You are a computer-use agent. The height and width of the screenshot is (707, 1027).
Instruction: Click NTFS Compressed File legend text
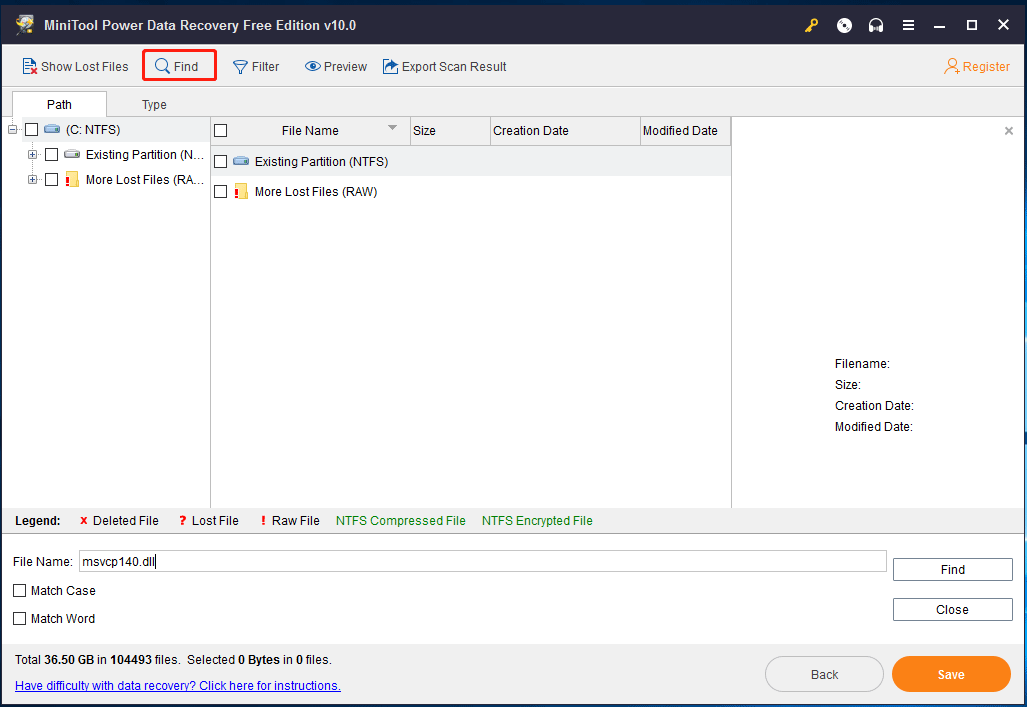(x=401, y=520)
